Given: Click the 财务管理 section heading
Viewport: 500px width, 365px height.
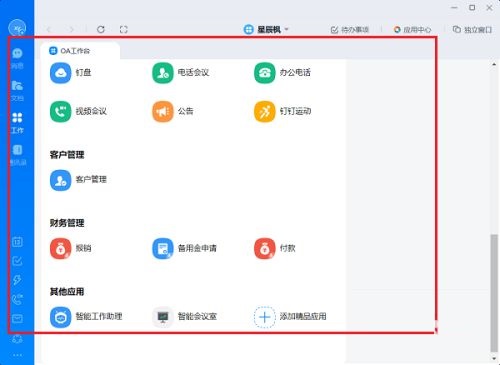Looking at the screenshot, I should 67,223.
